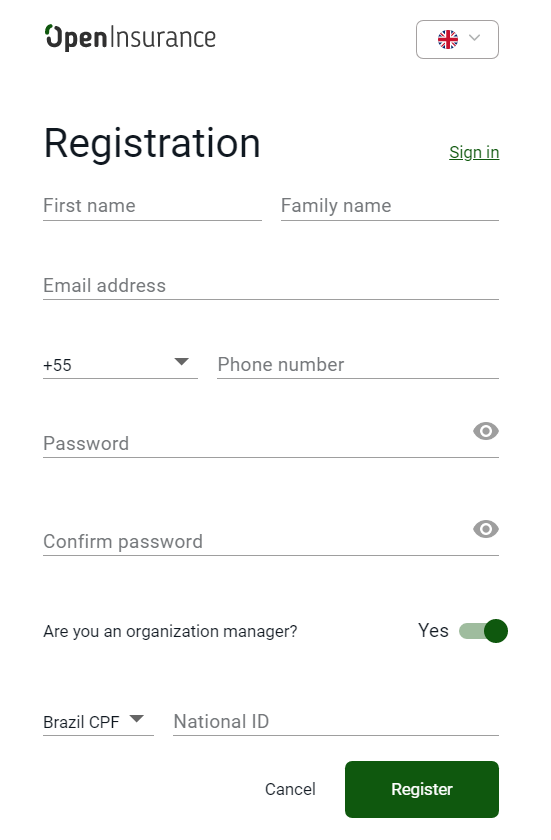Viewport: 551px width, 840px height.
Task: Click the OpenInsurance logo
Action: [130, 38]
